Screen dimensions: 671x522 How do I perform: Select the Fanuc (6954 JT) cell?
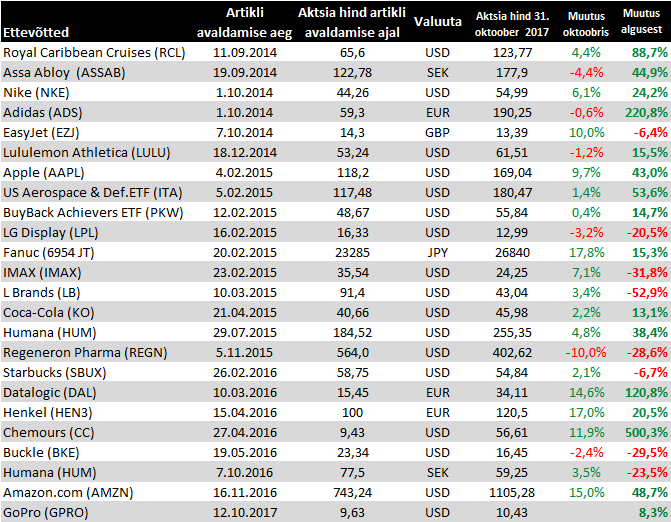click(53, 252)
